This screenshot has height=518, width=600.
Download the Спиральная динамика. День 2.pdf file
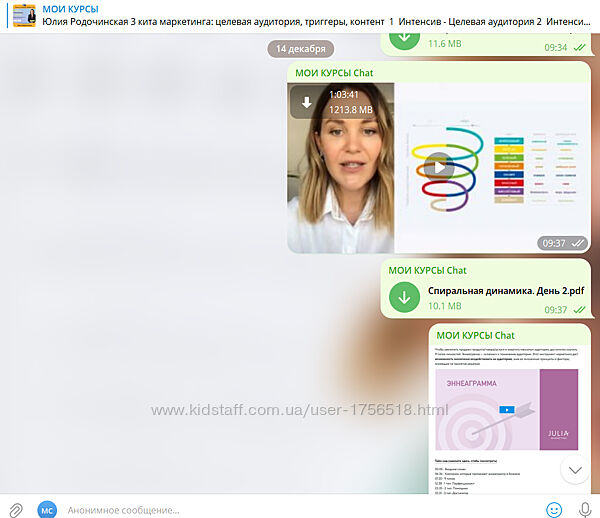[x=404, y=297]
